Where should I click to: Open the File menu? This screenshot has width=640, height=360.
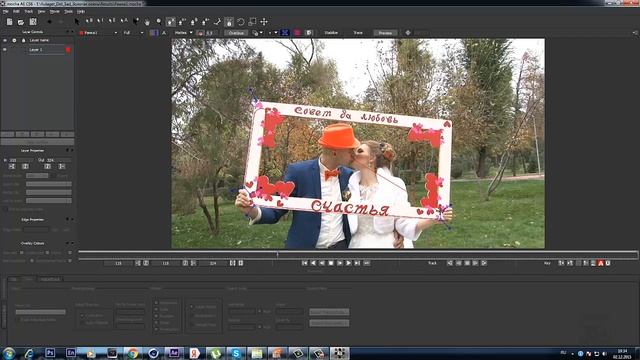5,11
